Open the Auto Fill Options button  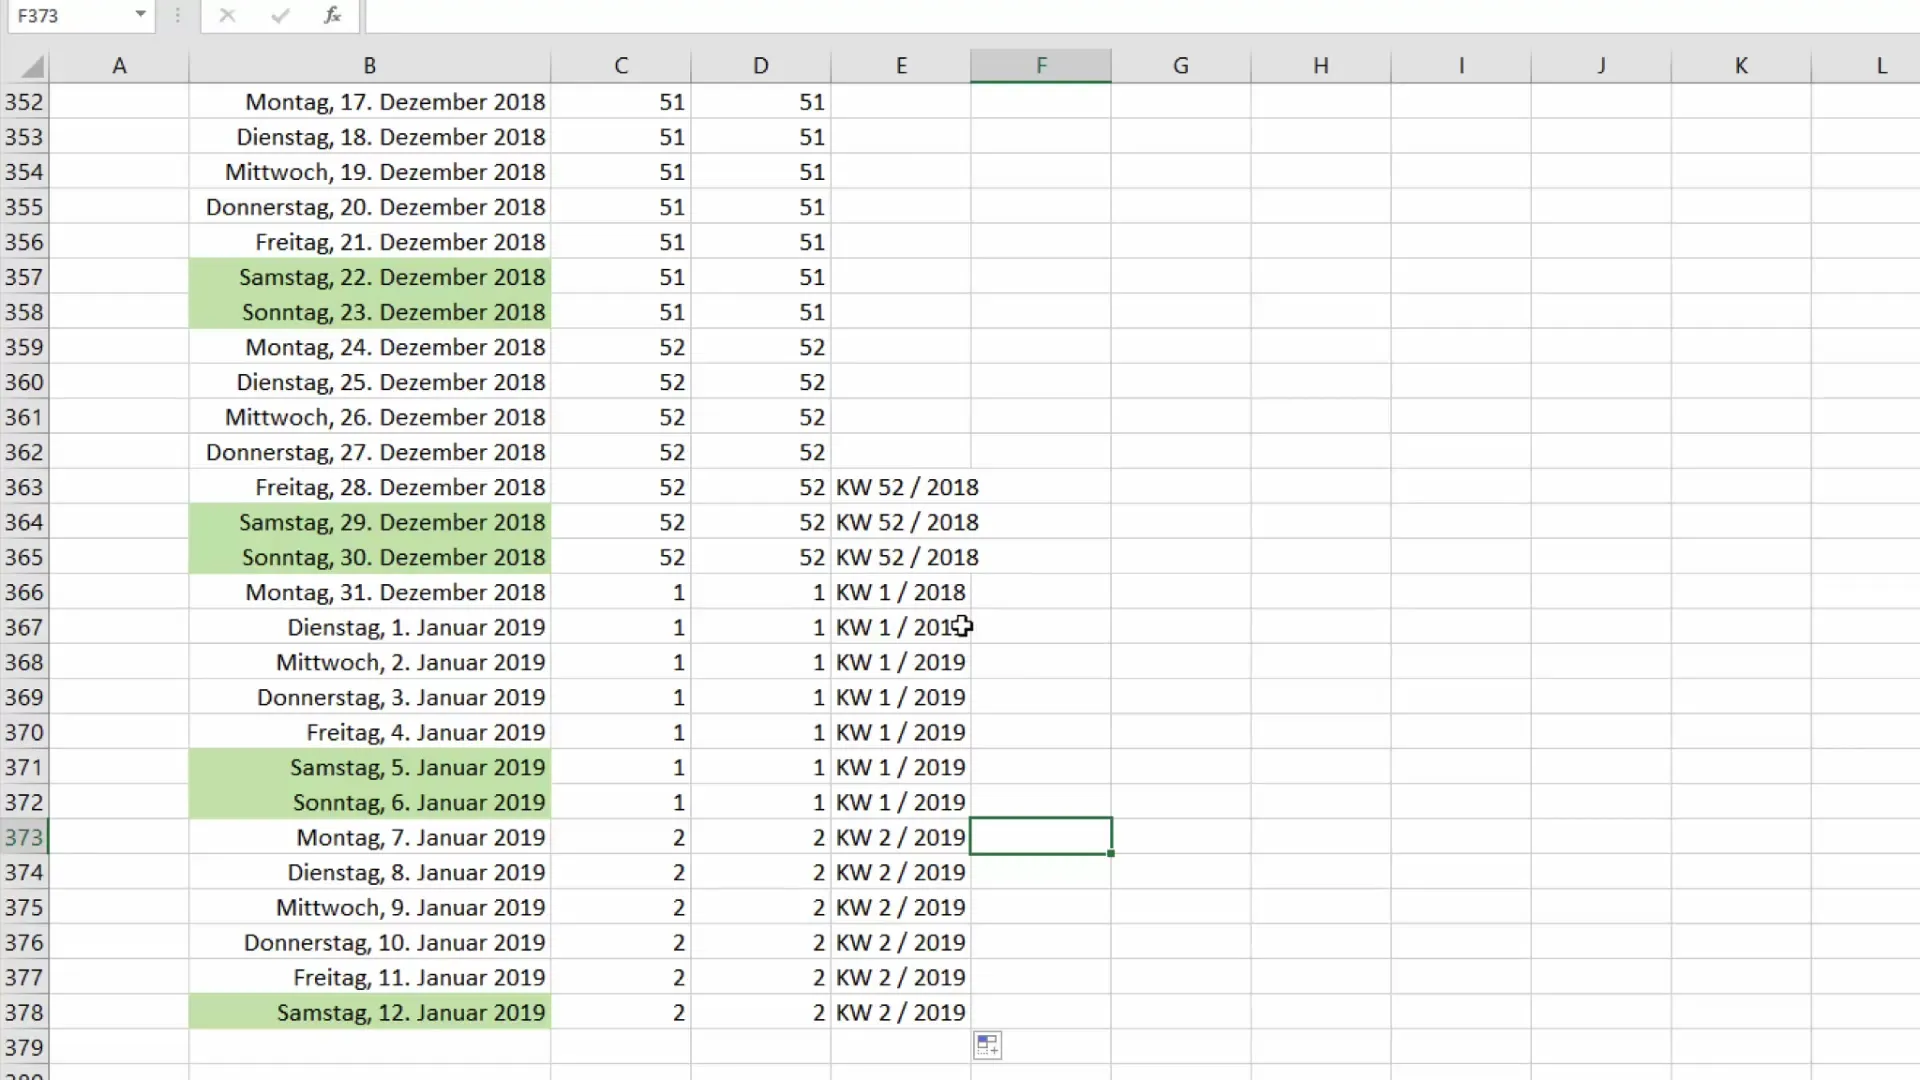pos(987,1046)
